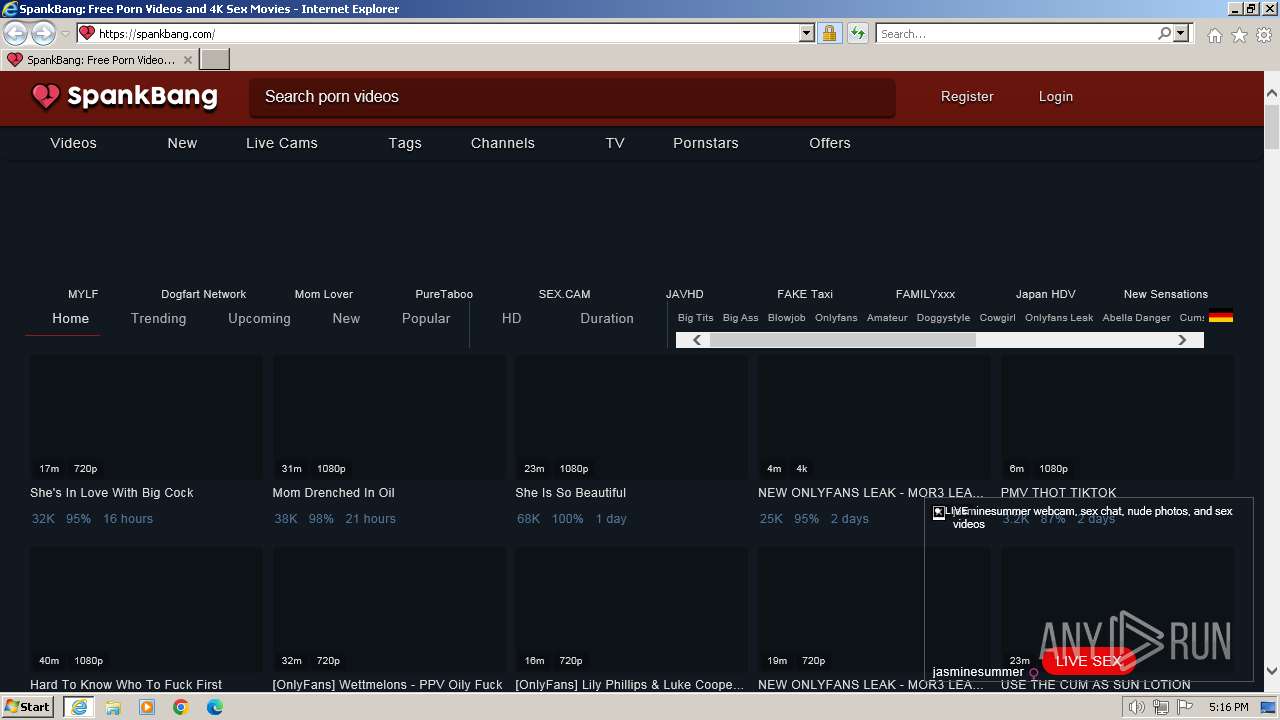This screenshot has height=720, width=1280.
Task: Open the Tags page
Action: 405,143
